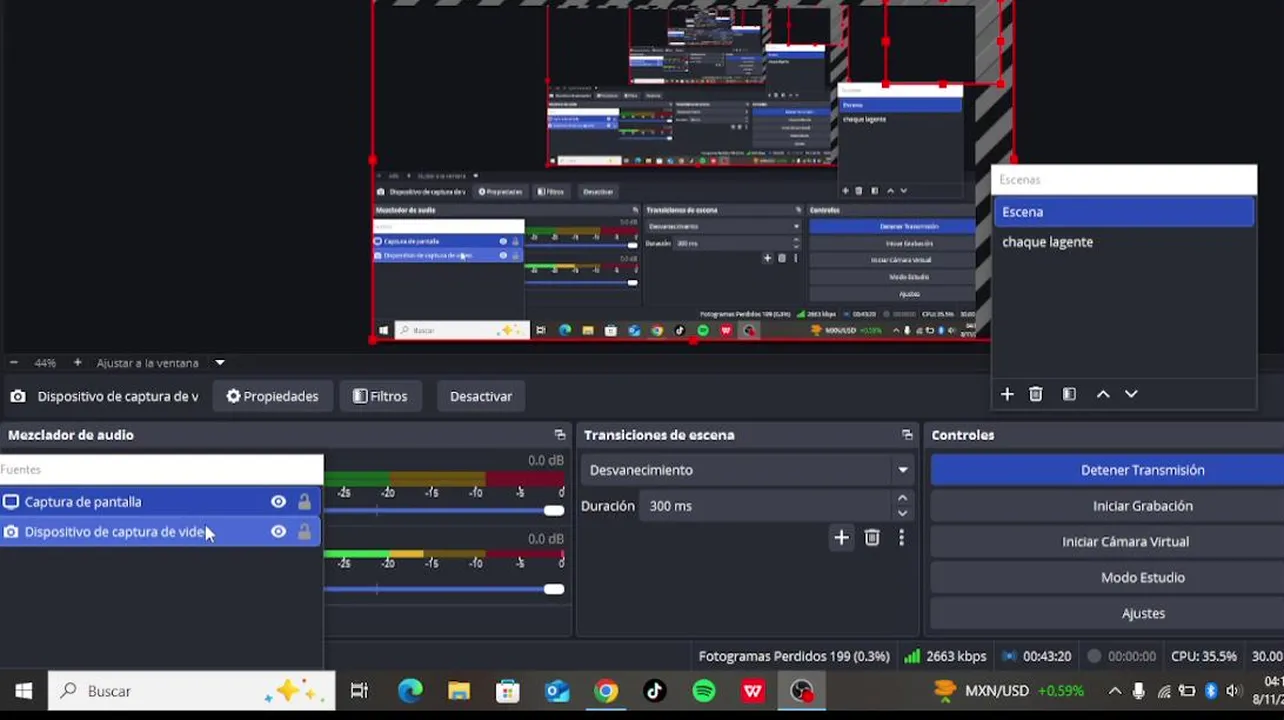The width and height of the screenshot is (1284, 720).
Task: Increase the transition Duración with up arrow
Action: (x=902, y=498)
